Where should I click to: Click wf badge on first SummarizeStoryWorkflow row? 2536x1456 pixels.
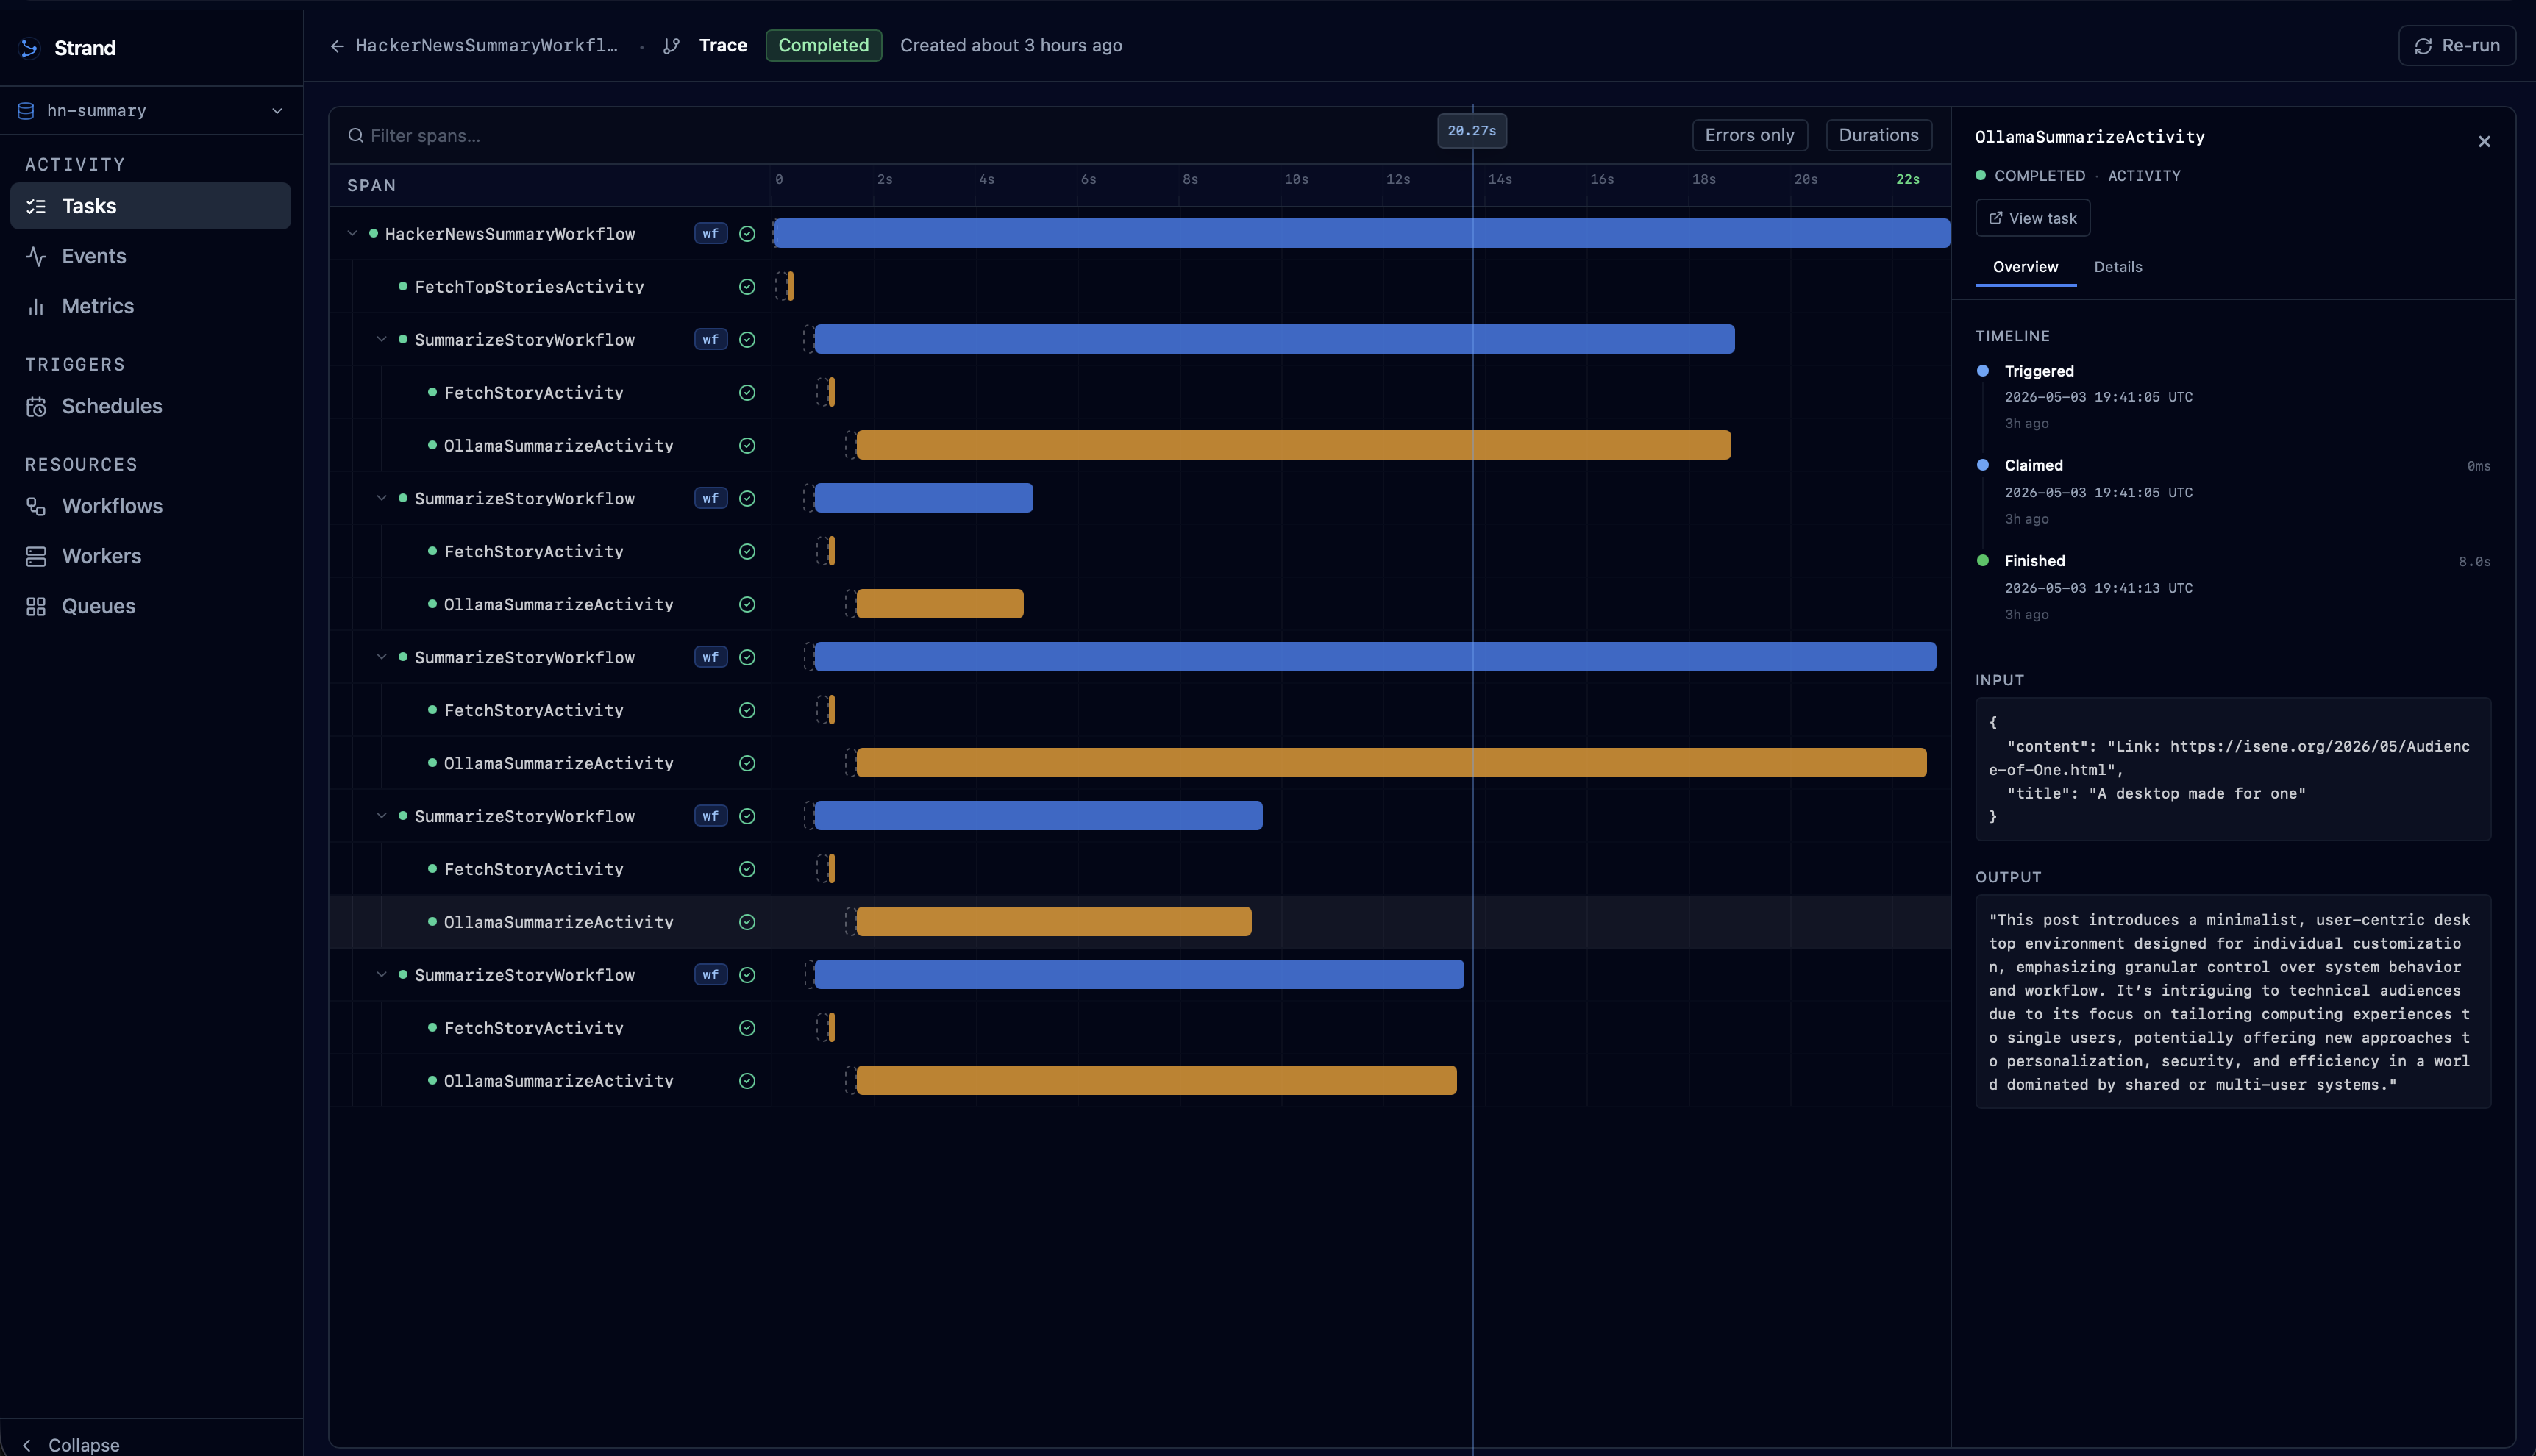710,340
